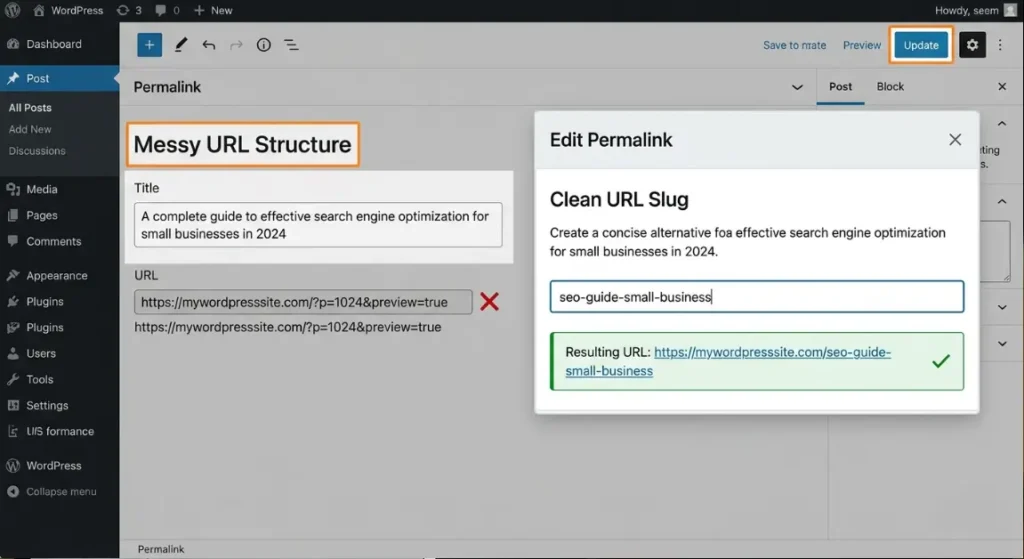Collapse first sidebar section chevron
Screen dimensions: 1024x559
(x=1002, y=124)
